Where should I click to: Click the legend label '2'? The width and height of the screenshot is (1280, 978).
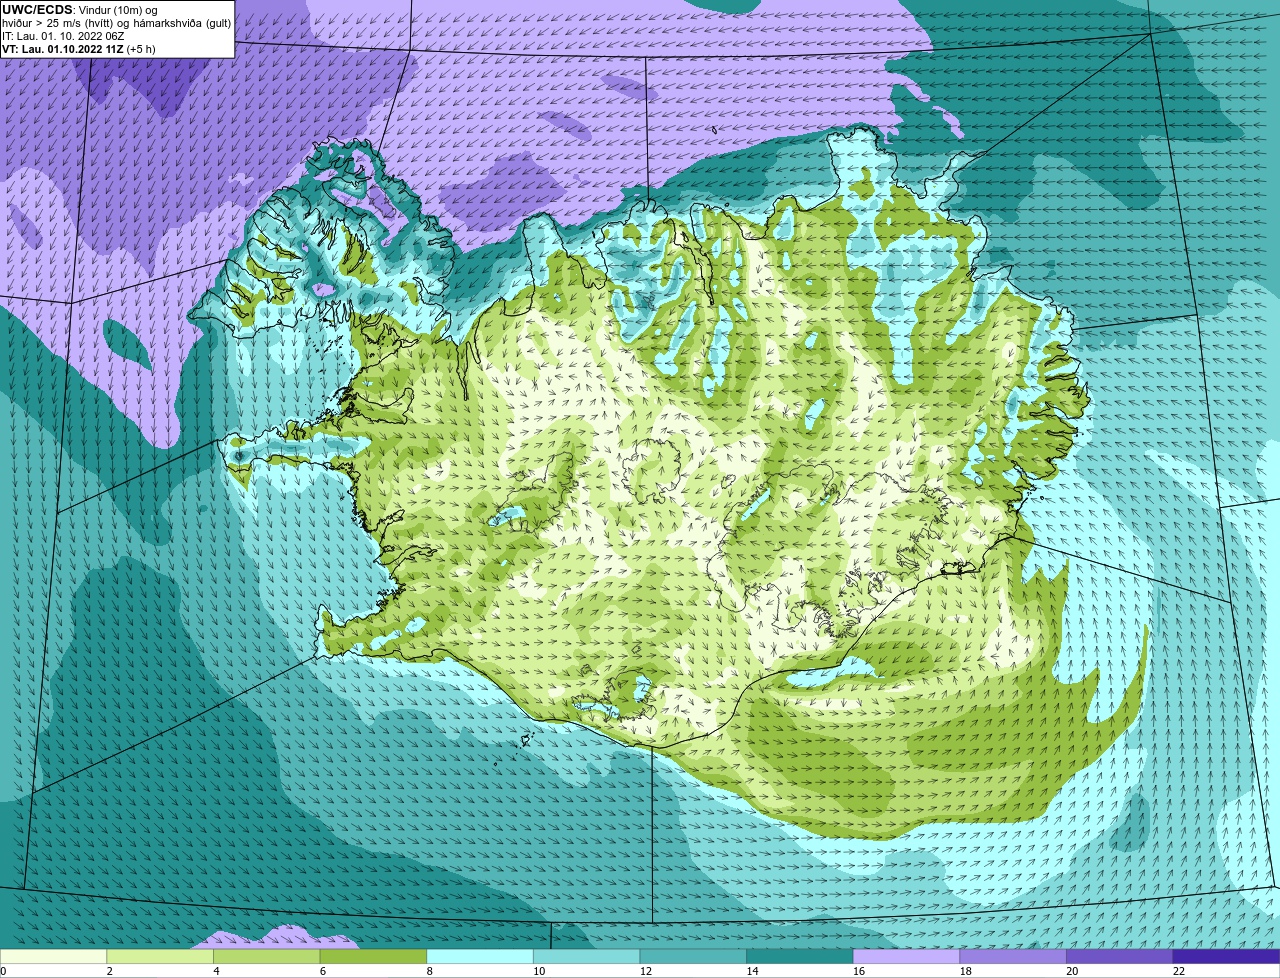tap(109, 971)
